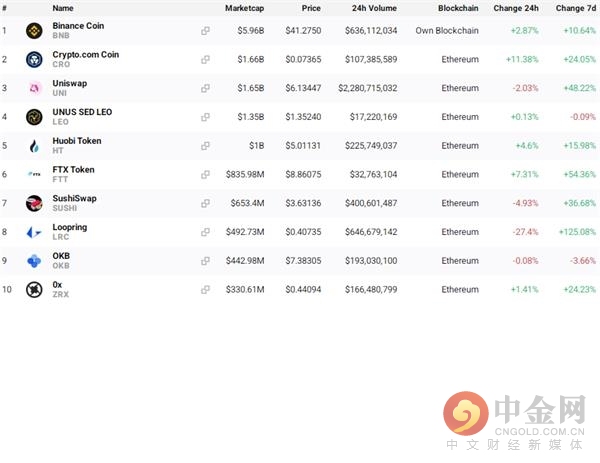Select the $835.98M marketcap cell

click(x=245, y=174)
